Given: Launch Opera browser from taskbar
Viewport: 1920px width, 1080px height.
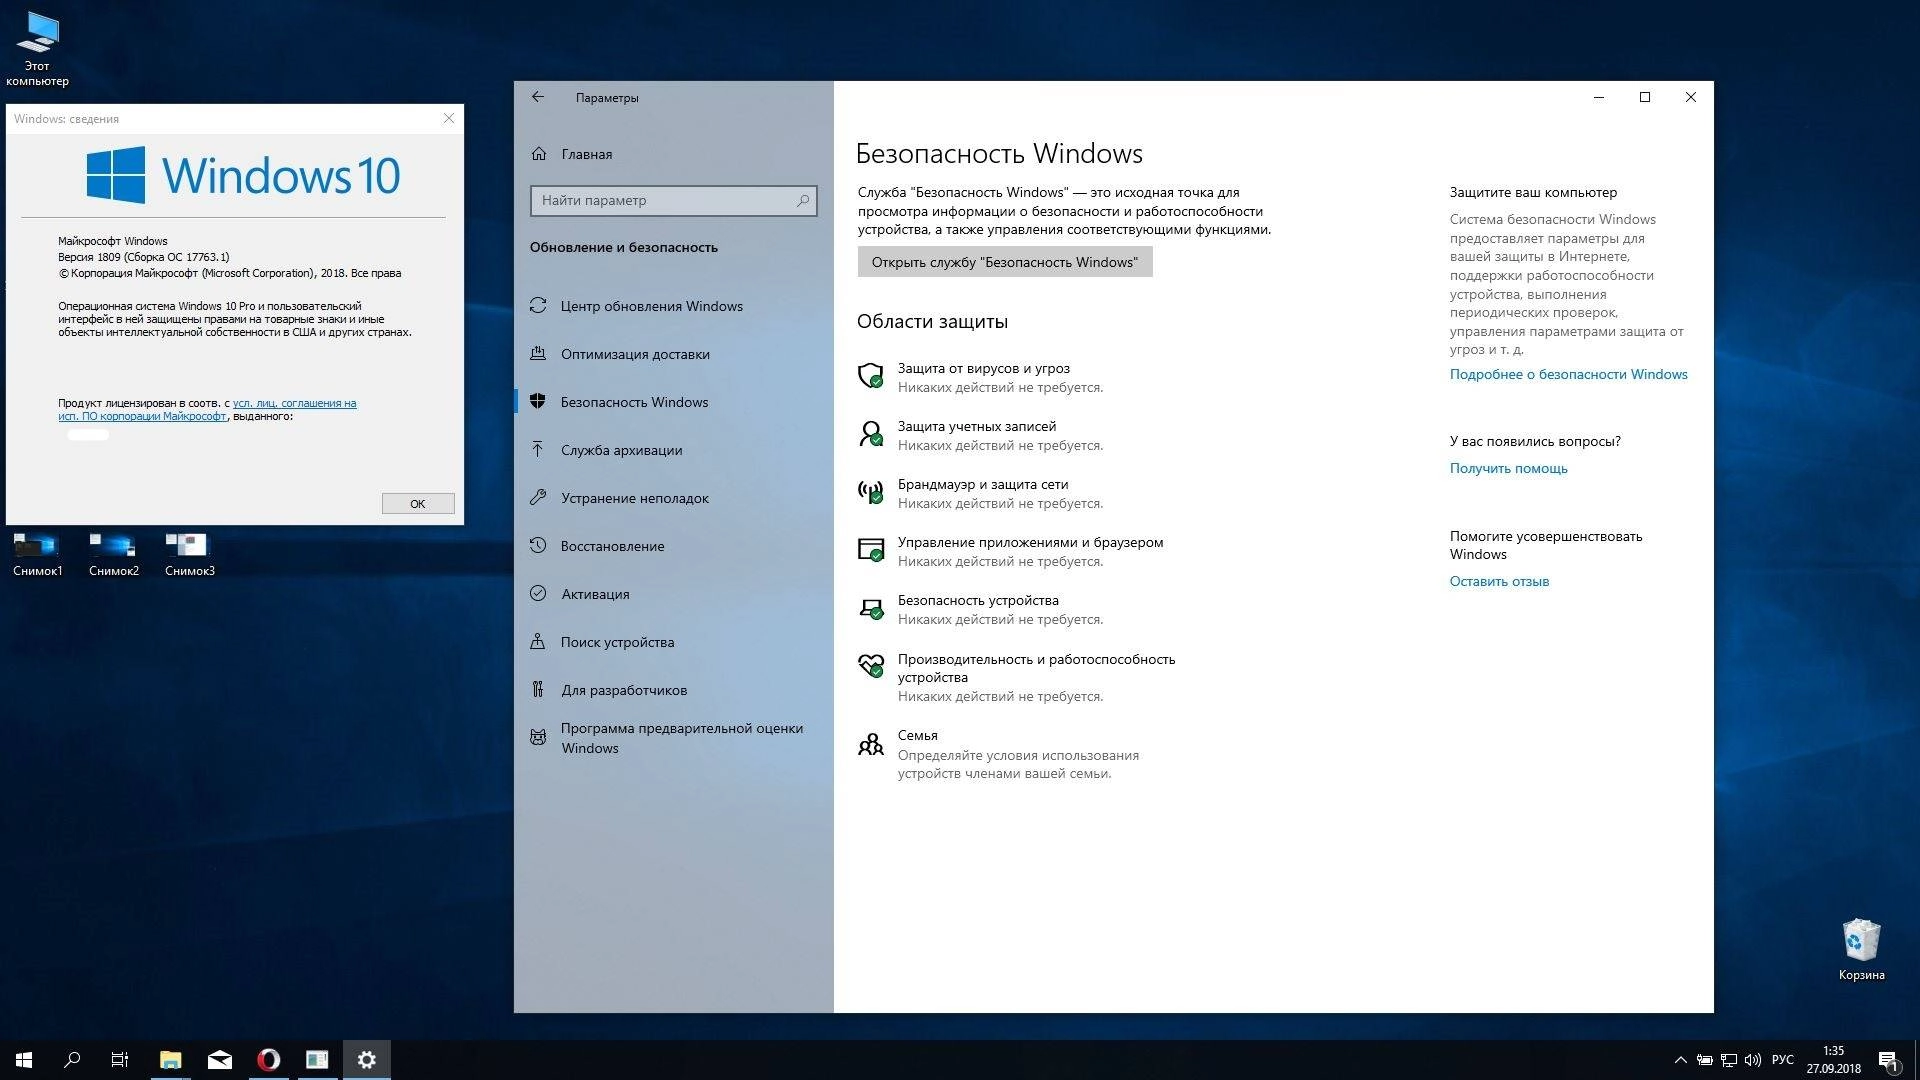Looking at the screenshot, I should coord(268,1060).
